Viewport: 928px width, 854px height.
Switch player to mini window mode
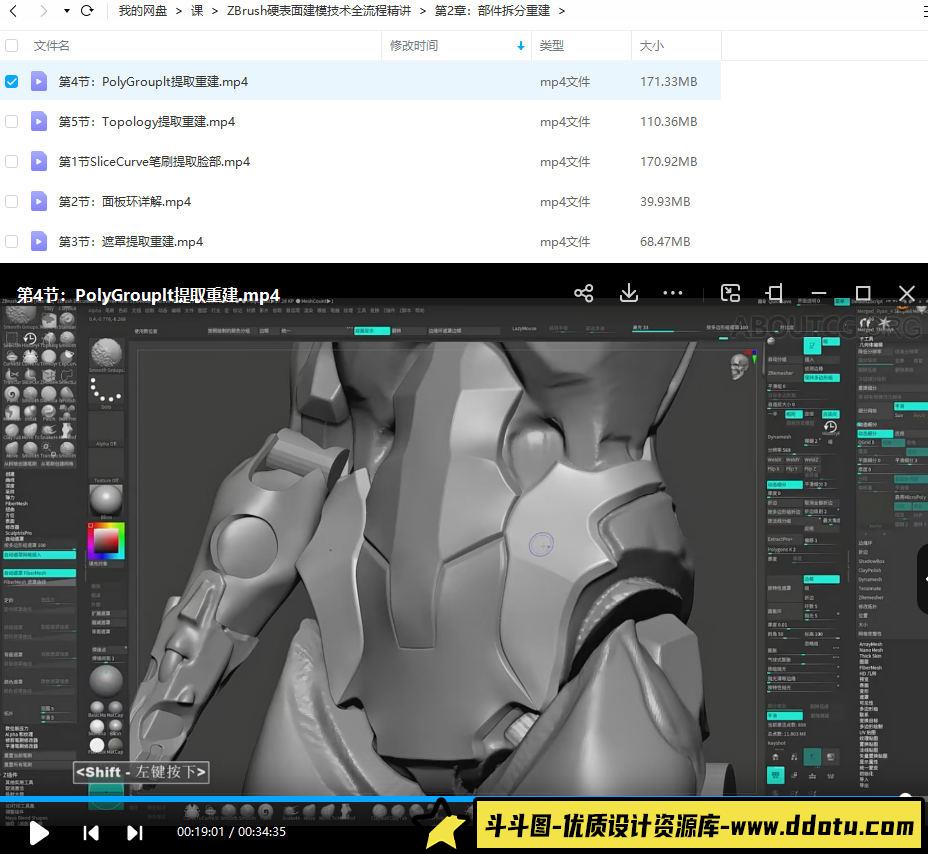[730, 293]
